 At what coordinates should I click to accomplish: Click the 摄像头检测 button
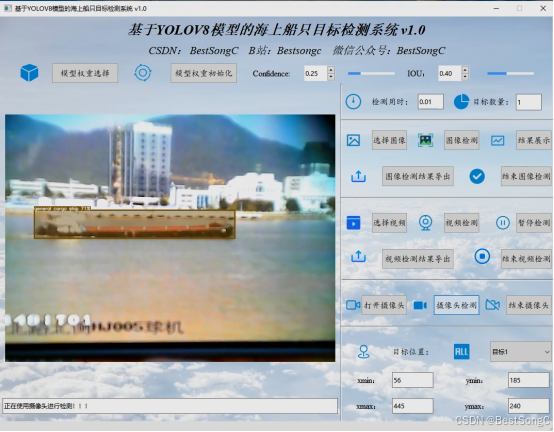[x=456, y=305]
